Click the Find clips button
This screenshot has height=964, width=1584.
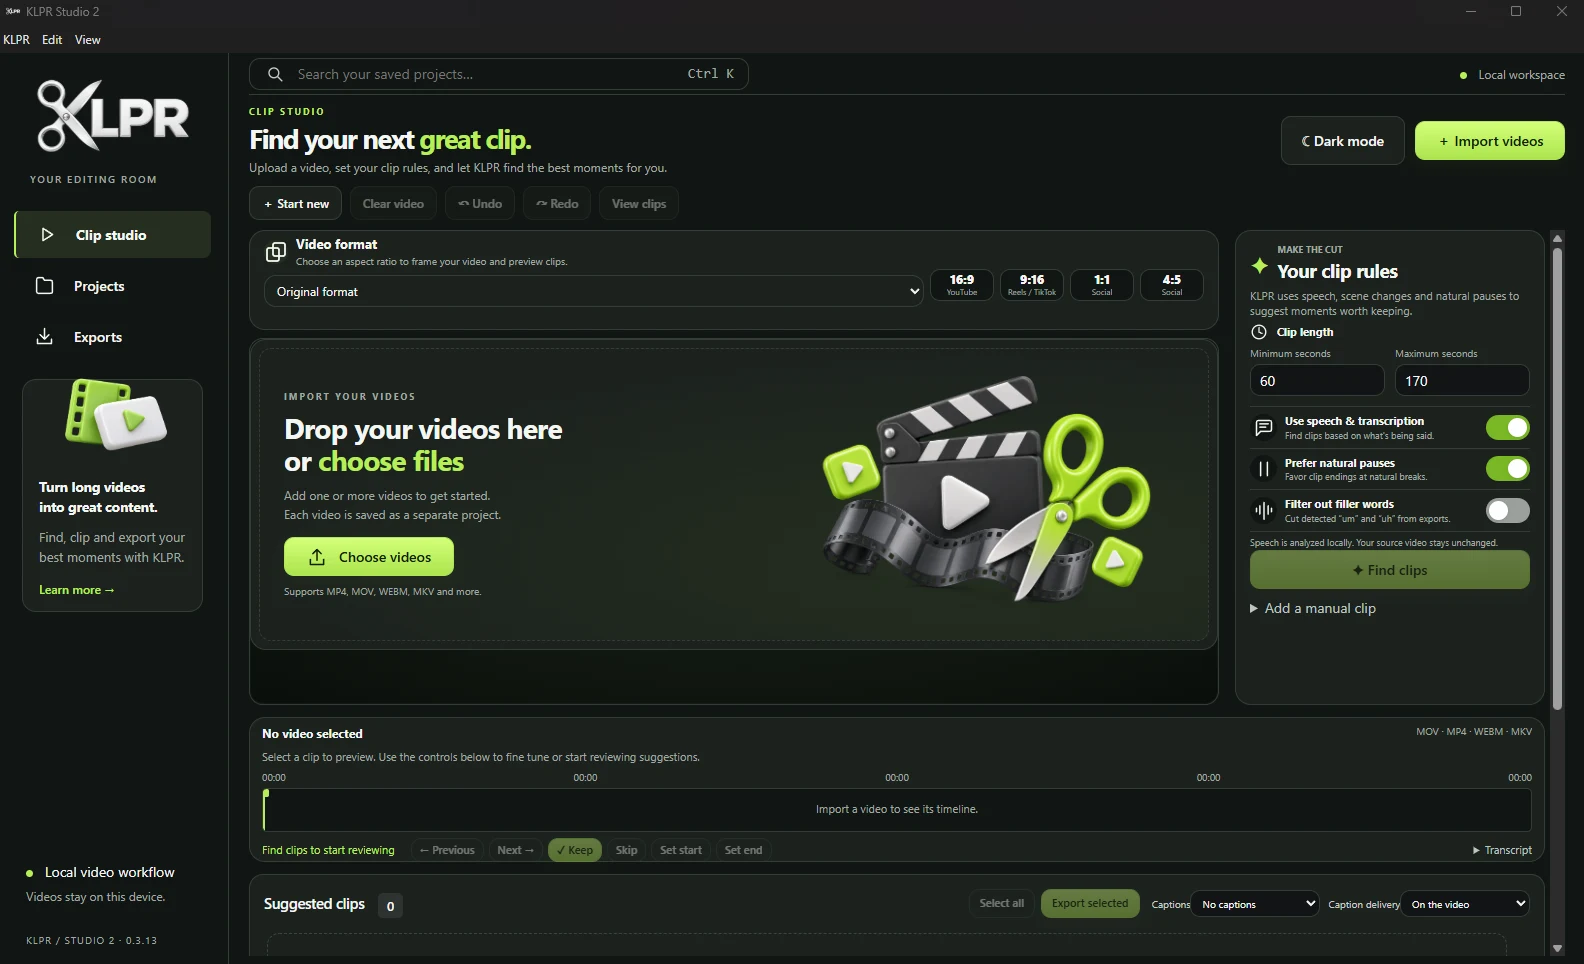[x=1390, y=570]
